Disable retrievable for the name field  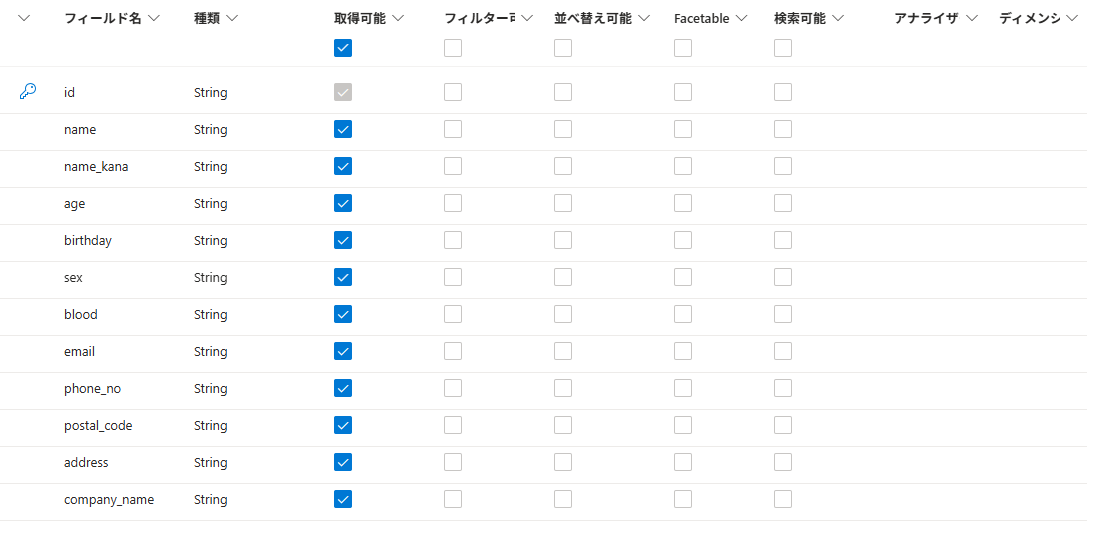tap(343, 129)
